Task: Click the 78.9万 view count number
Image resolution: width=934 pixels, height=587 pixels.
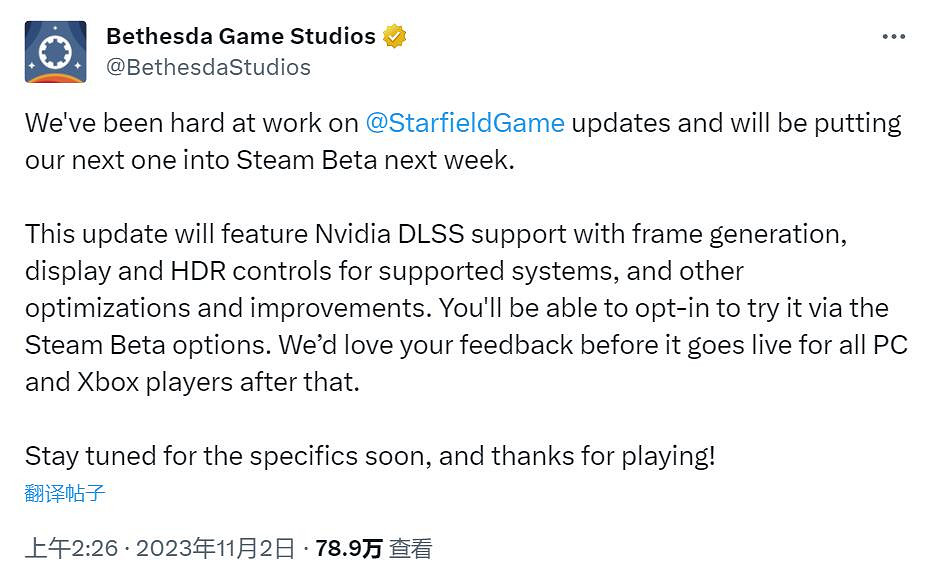Action: [x=349, y=548]
